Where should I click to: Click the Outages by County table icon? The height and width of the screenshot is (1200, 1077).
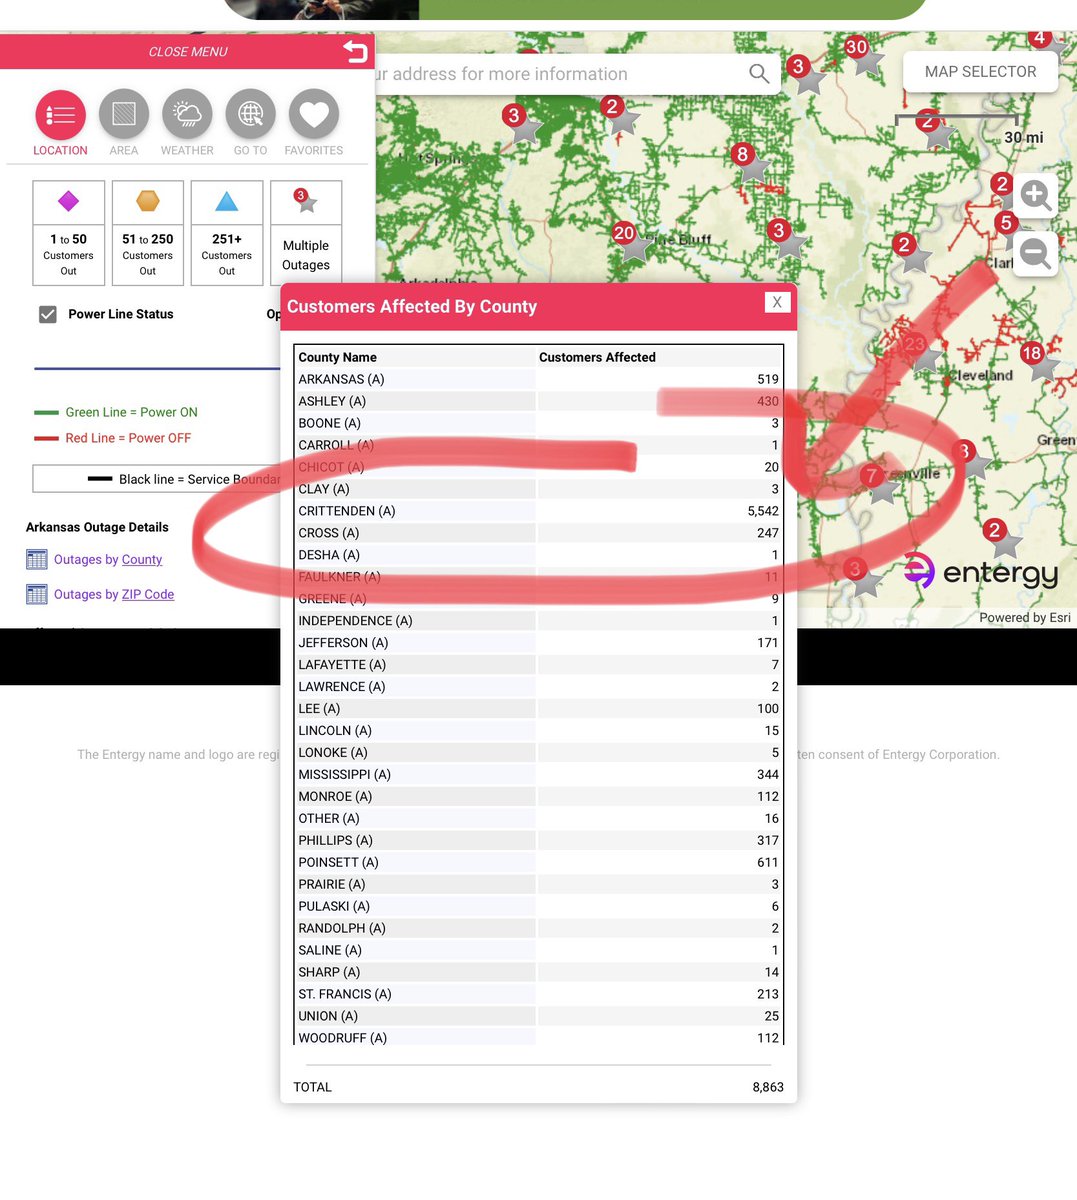pos(37,559)
